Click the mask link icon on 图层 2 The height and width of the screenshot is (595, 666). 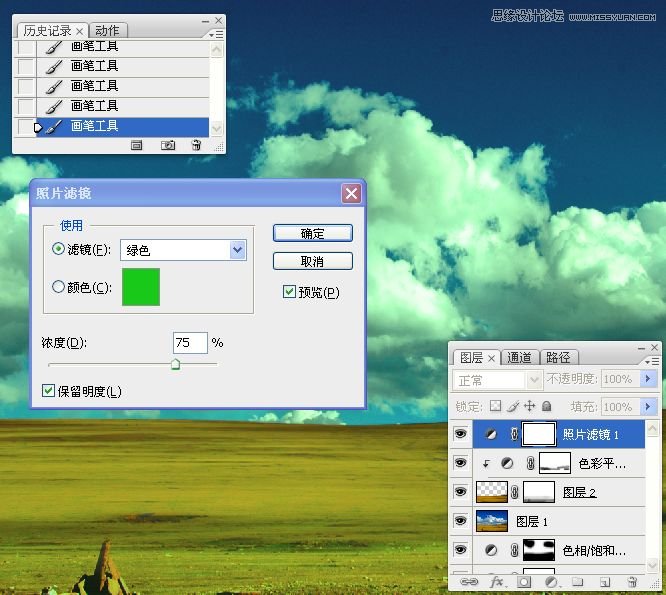[514, 492]
